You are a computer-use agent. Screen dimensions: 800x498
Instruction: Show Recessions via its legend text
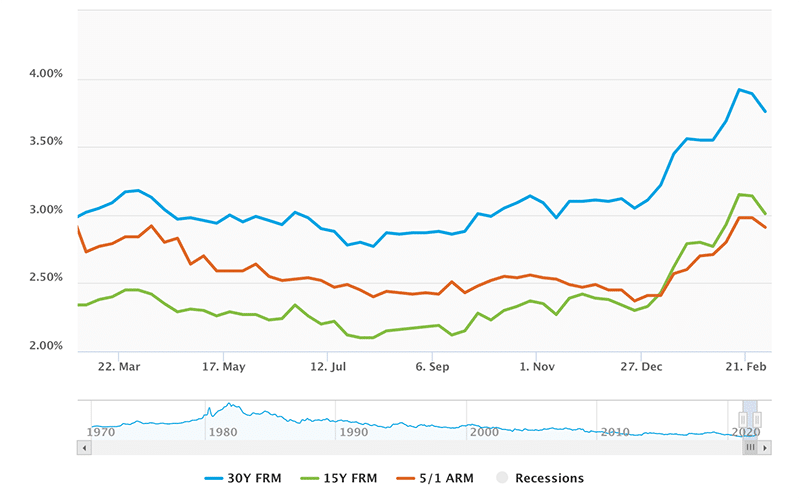point(549,478)
